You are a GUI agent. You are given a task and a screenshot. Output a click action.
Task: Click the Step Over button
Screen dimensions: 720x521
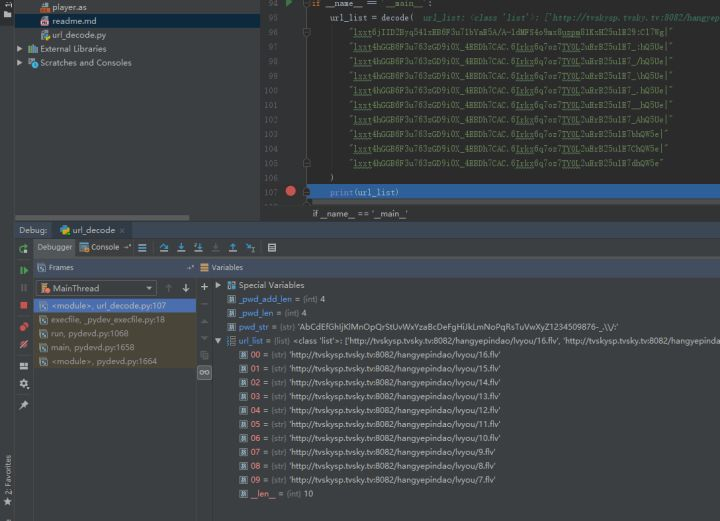[163, 248]
